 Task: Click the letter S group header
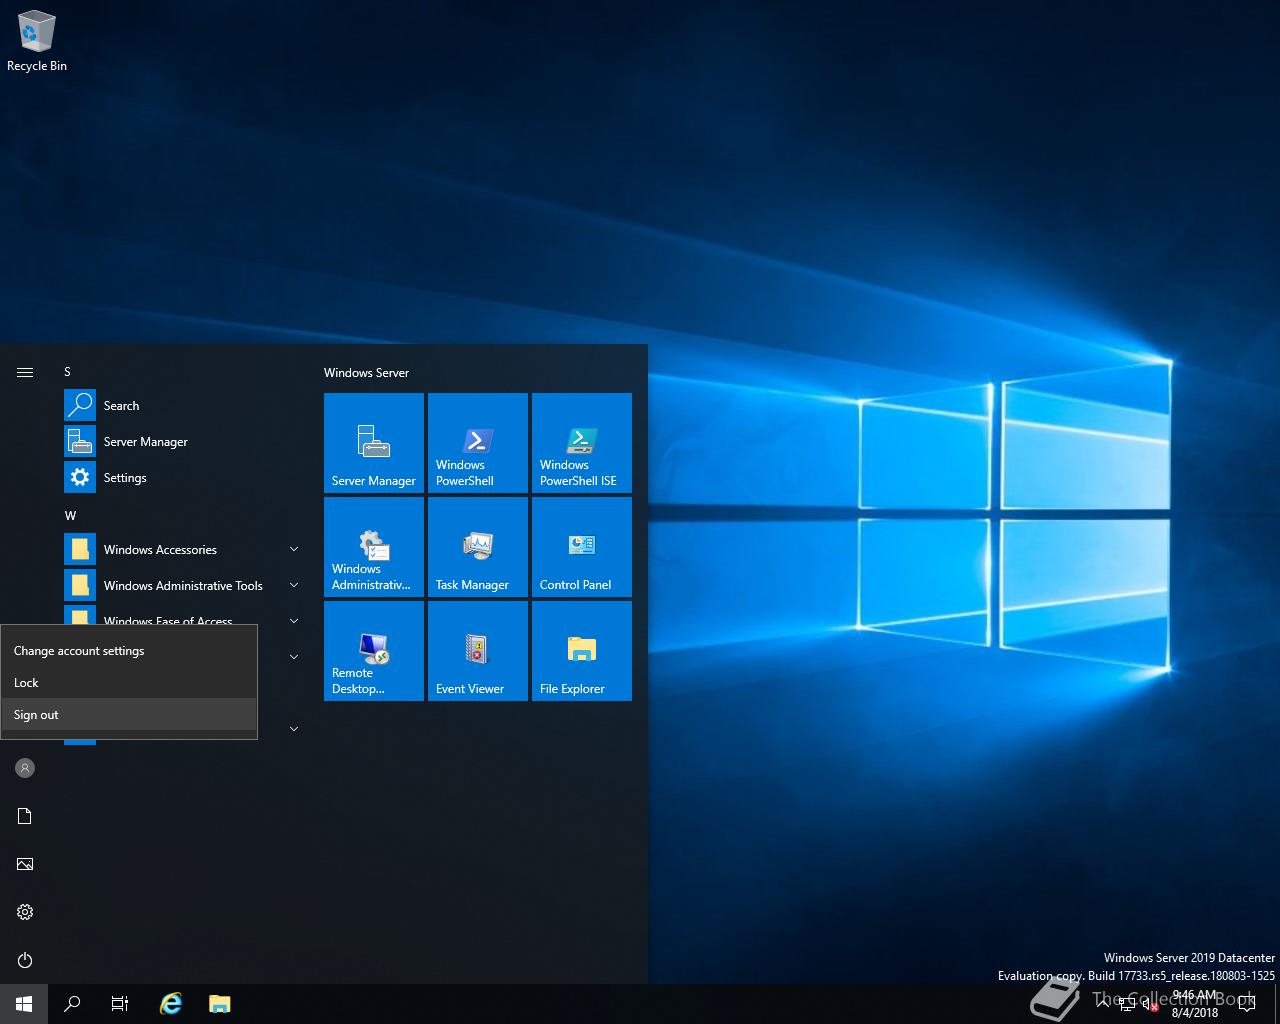click(68, 371)
